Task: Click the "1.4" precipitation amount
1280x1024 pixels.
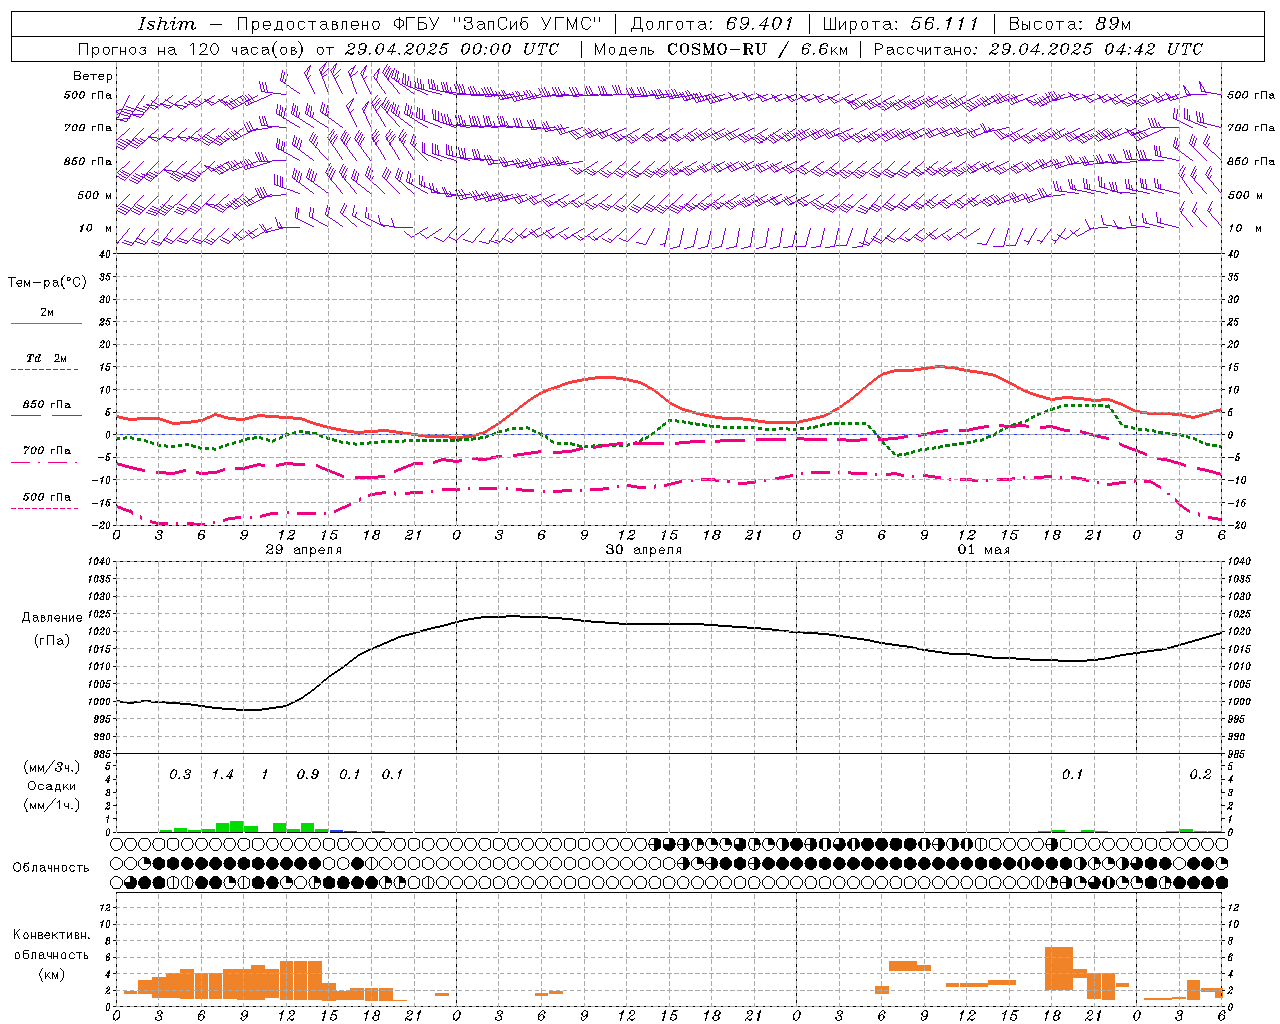Action: coord(222,775)
